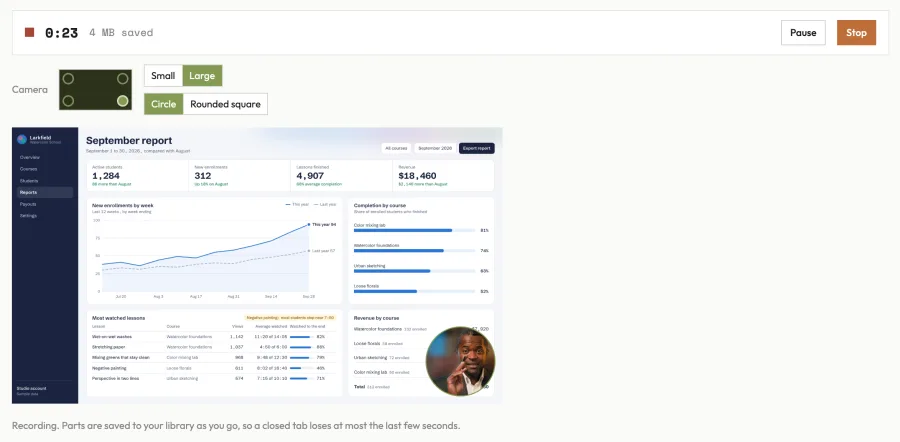Click the 'September report' heading
900x442 pixels.
point(129,141)
